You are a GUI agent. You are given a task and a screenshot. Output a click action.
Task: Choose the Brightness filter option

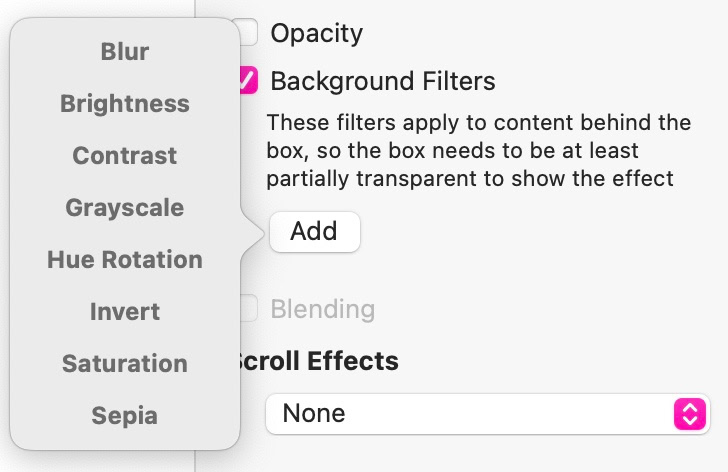(125, 104)
